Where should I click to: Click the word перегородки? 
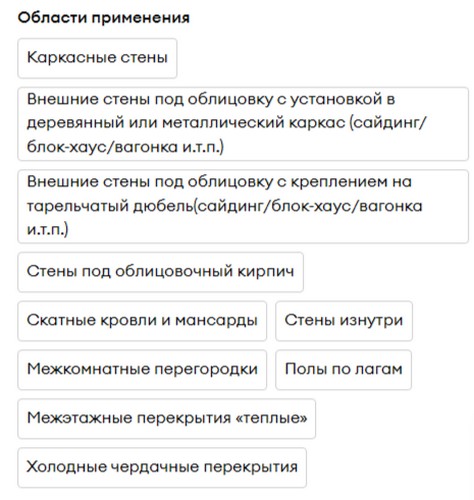click(x=206, y=370)
